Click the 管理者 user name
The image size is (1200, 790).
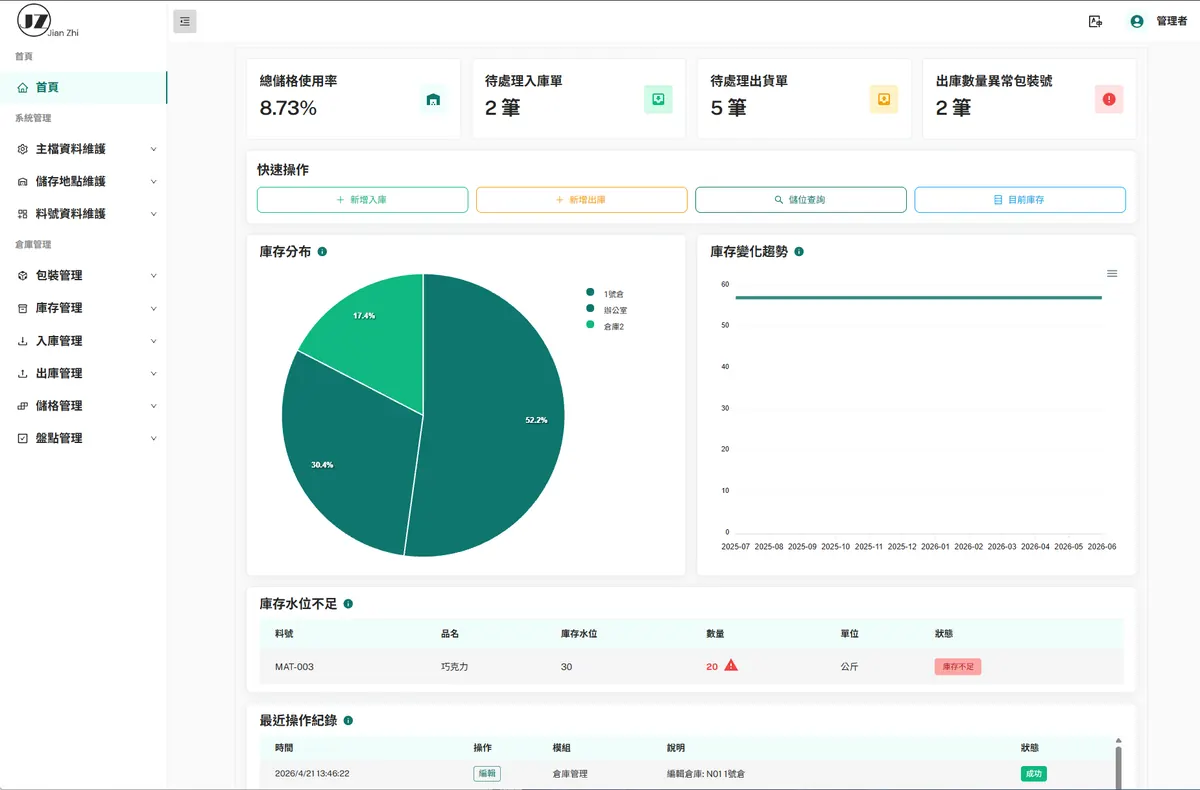(1171, 21)
